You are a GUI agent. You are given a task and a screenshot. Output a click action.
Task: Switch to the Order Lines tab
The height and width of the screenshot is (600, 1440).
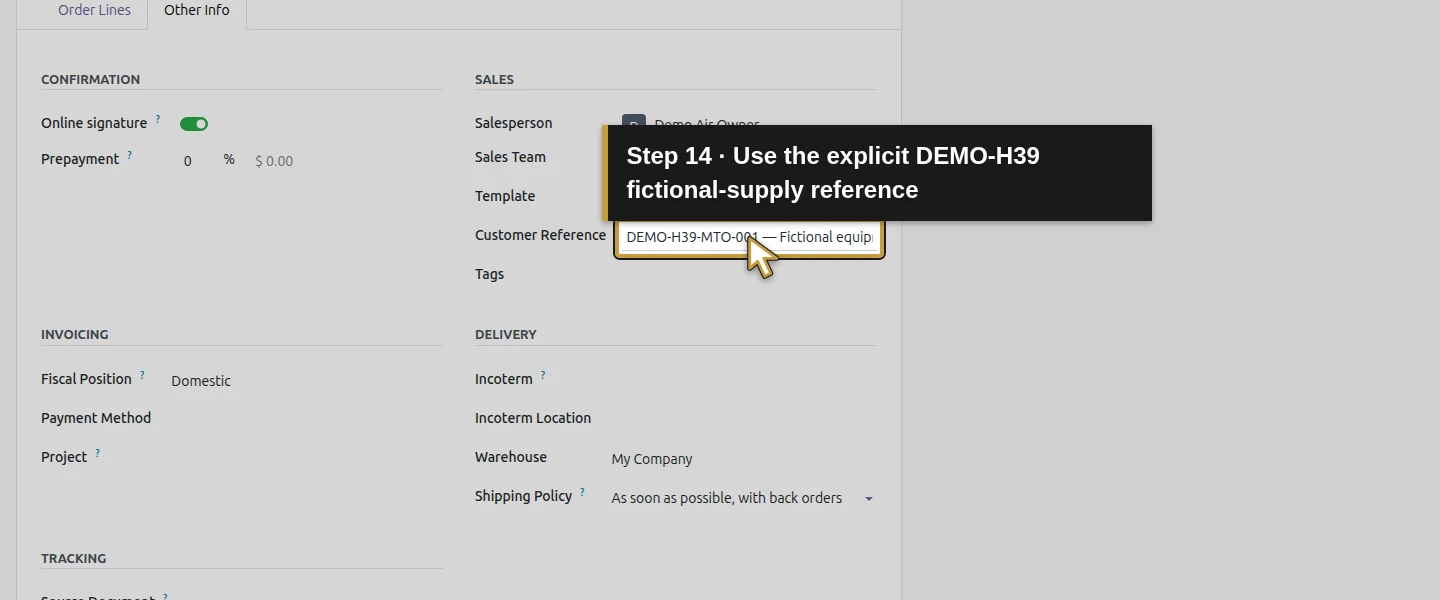tap(94, 11)
